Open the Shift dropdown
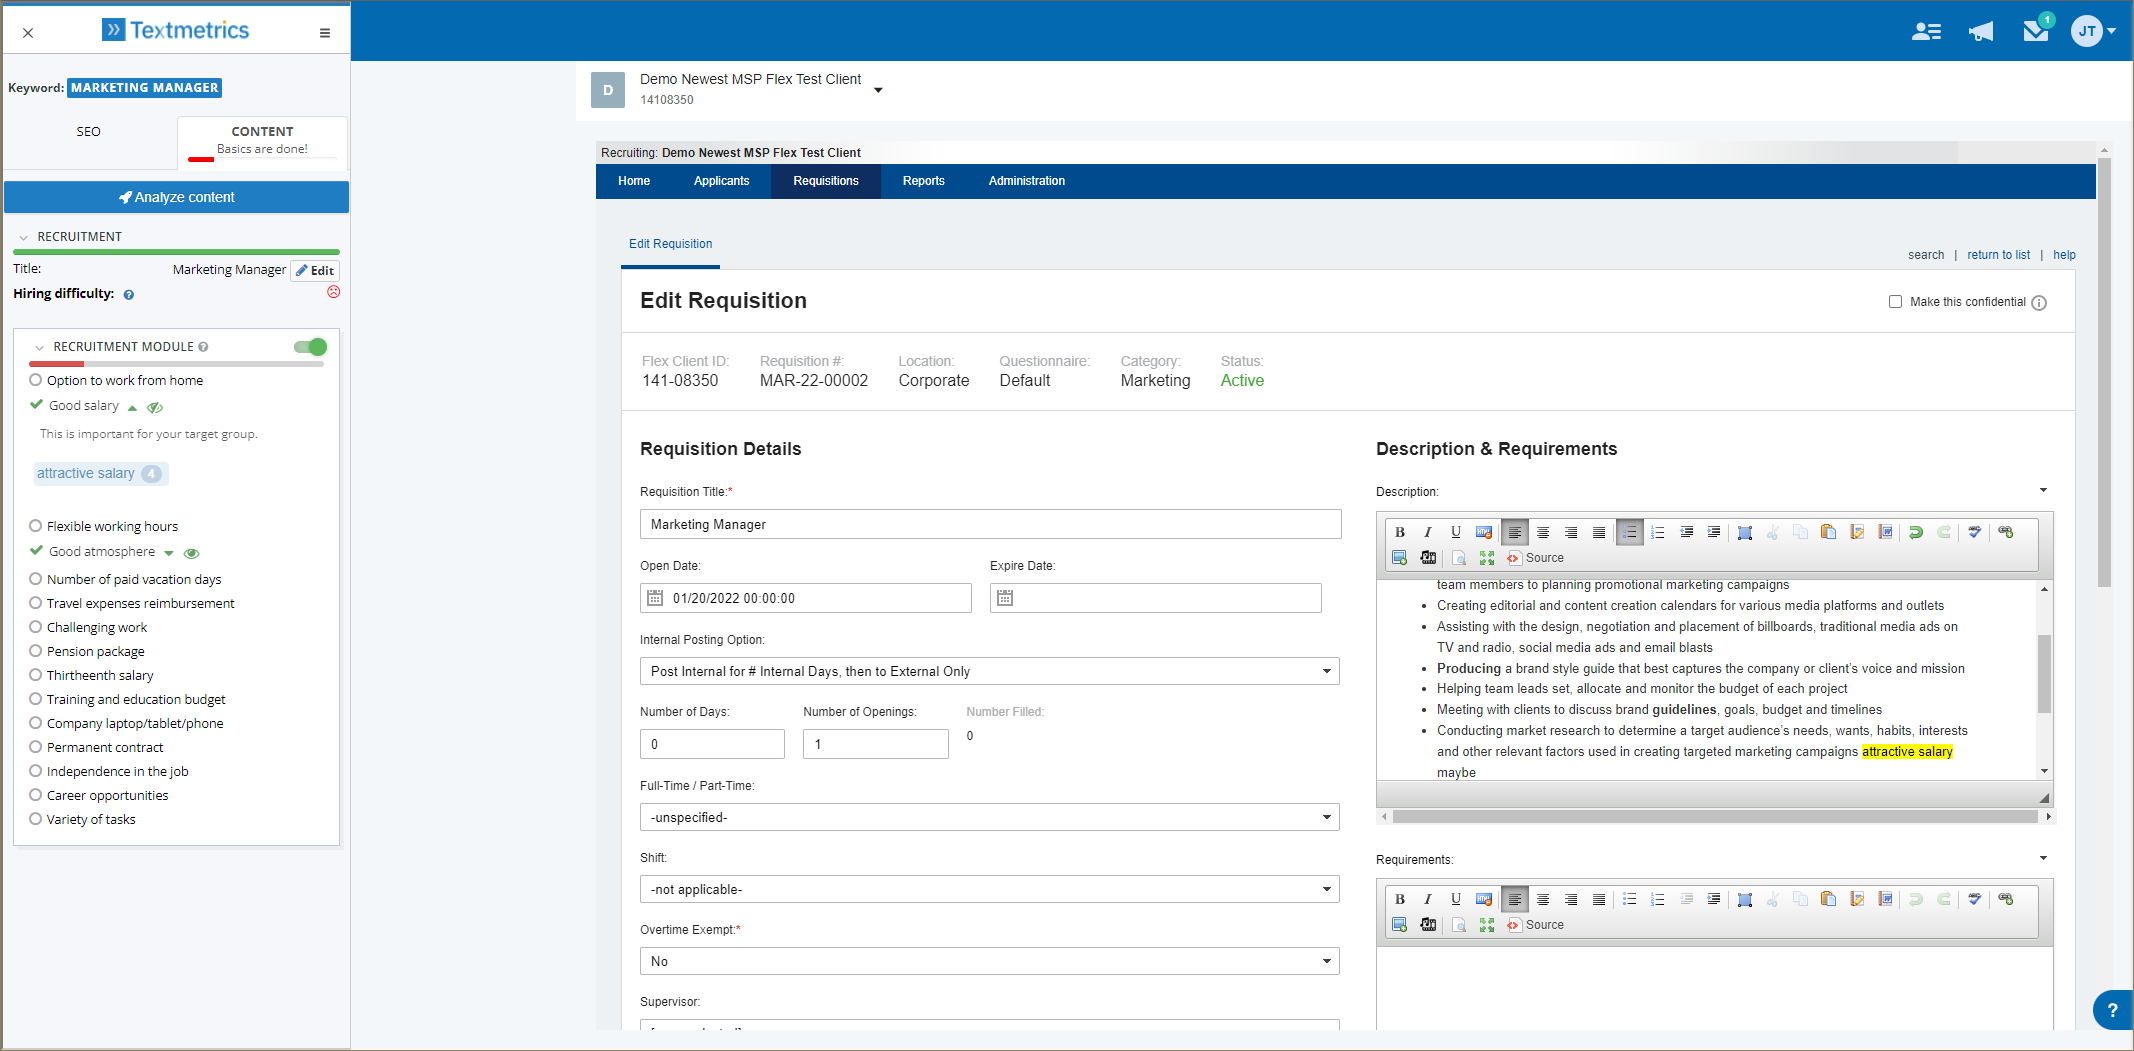2134x1051 pixels. pos(989,889)
